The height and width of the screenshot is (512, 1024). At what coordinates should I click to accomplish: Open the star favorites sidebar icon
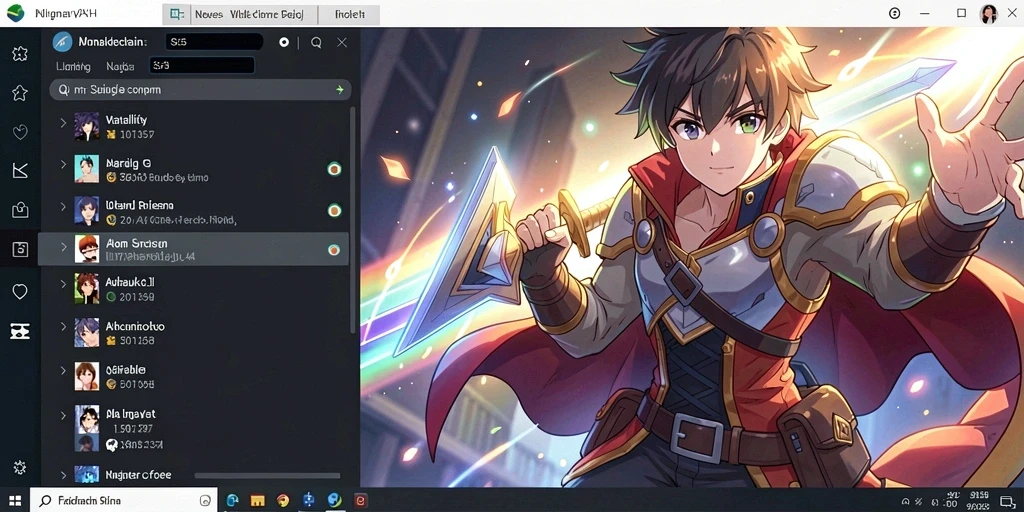tap(20, 93)
